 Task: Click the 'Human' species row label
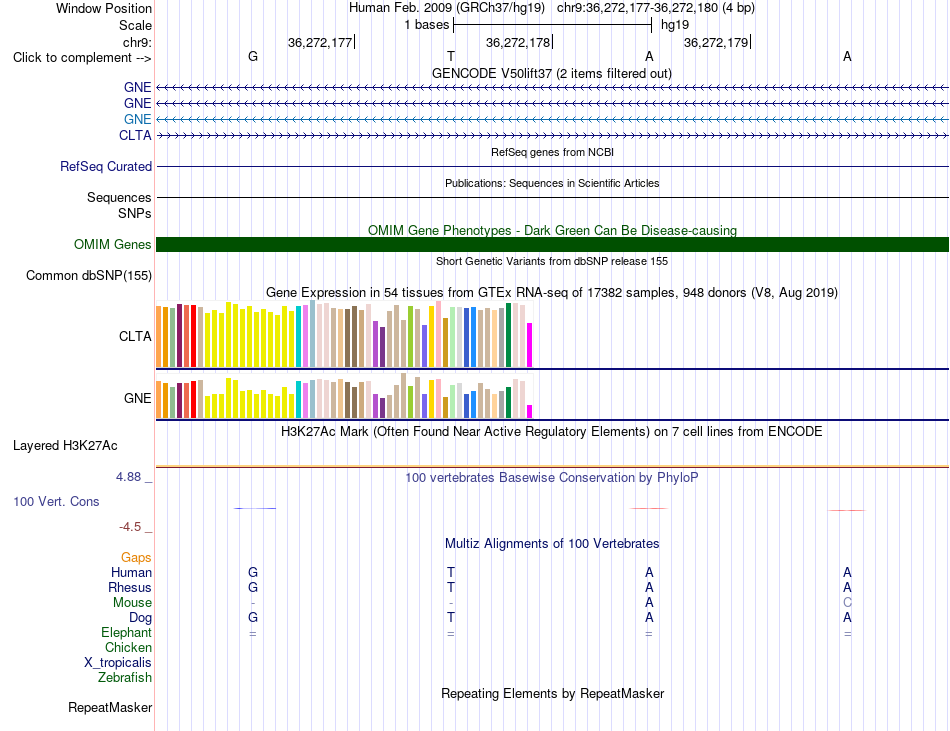pyautogui.click(x=131, y=572)
